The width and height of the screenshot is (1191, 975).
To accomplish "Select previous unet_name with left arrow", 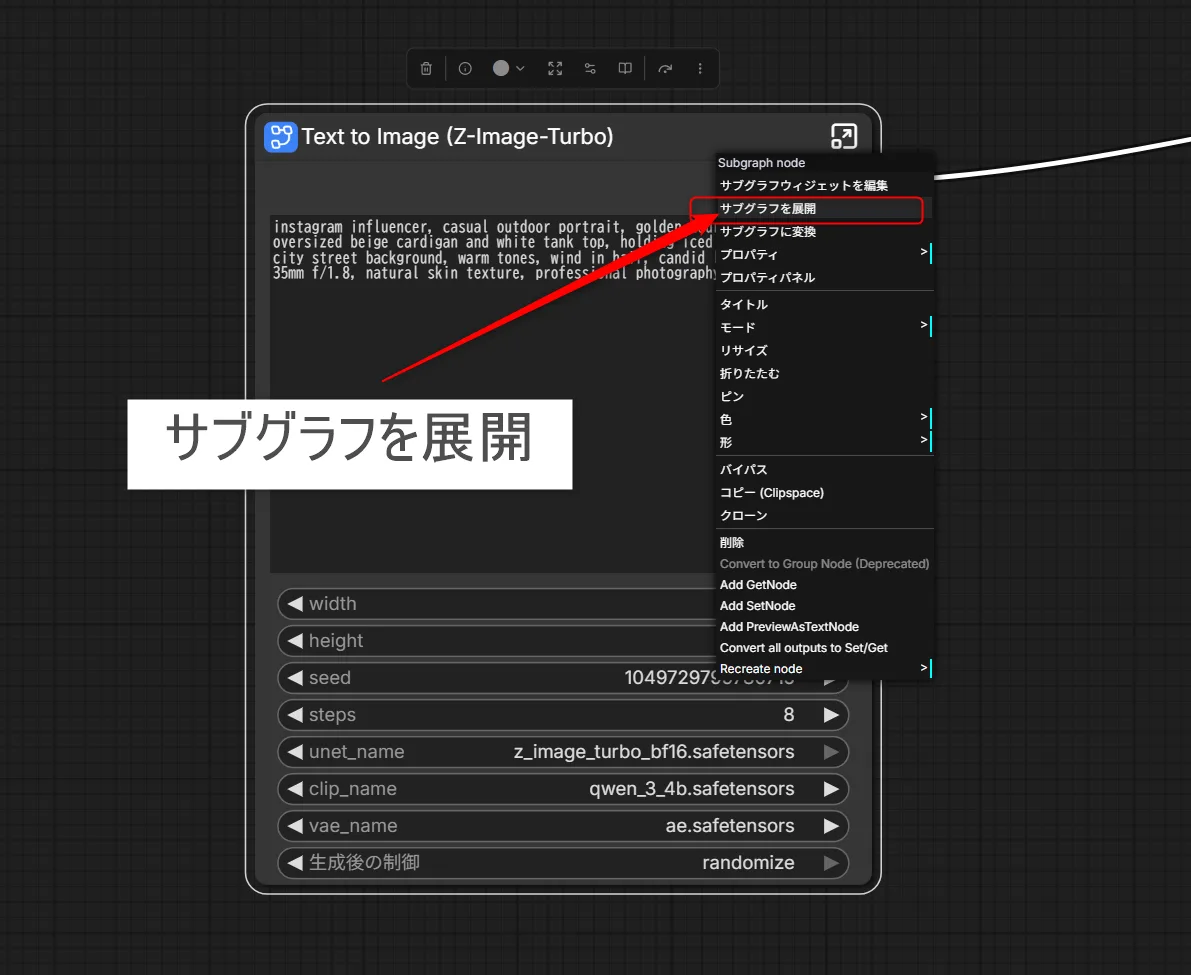I will coord(295,752).
